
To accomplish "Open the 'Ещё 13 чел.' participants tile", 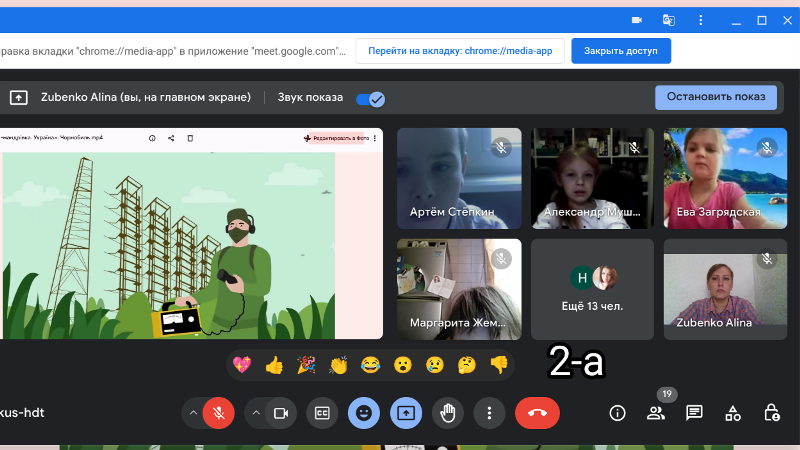I will coord(592,289).
